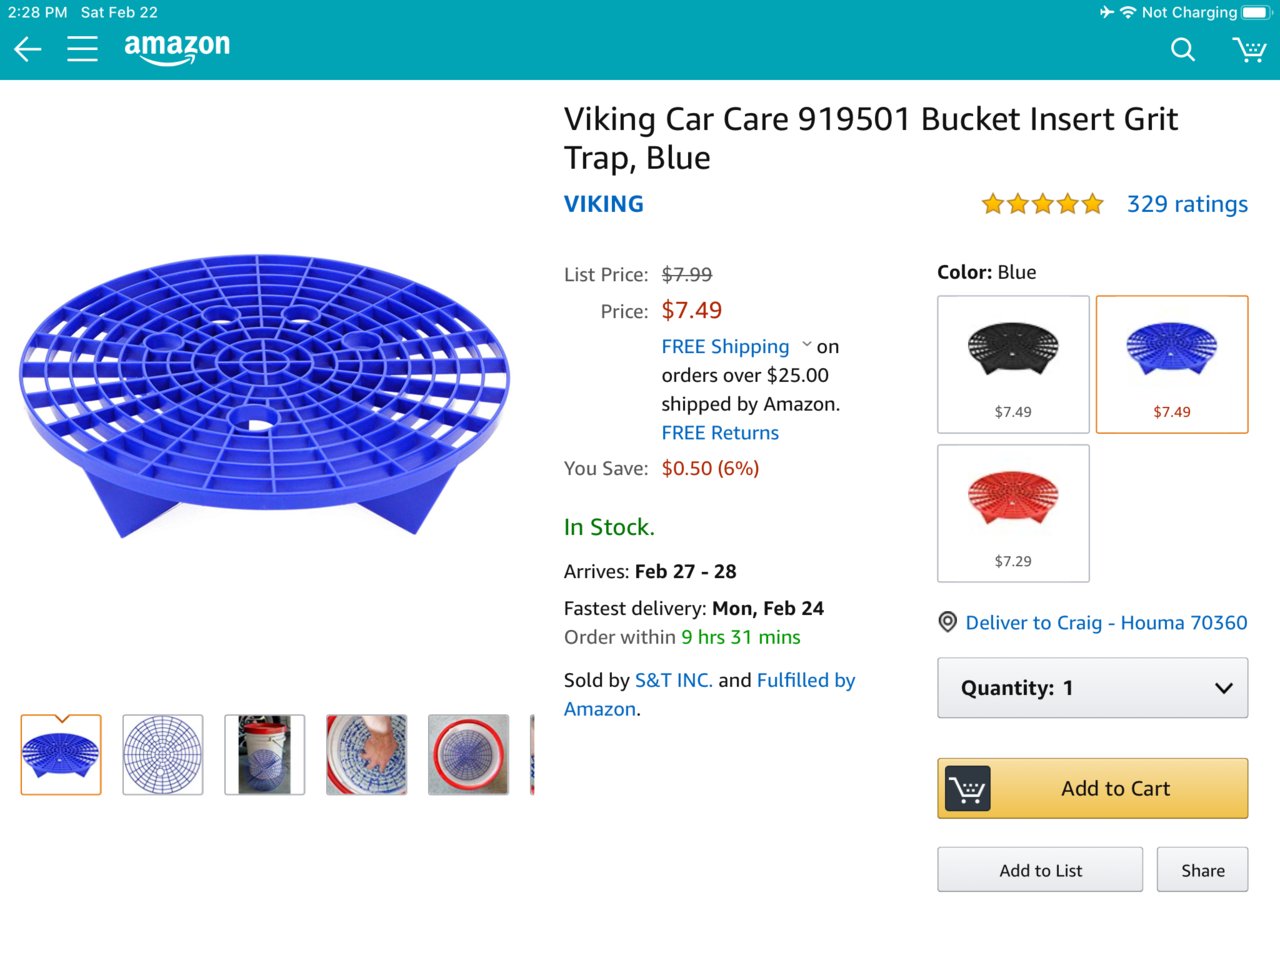Click the five-star rating icons
Image resolution: width=1280 pixels, height=960 pixels.
tap(1043, 204)
